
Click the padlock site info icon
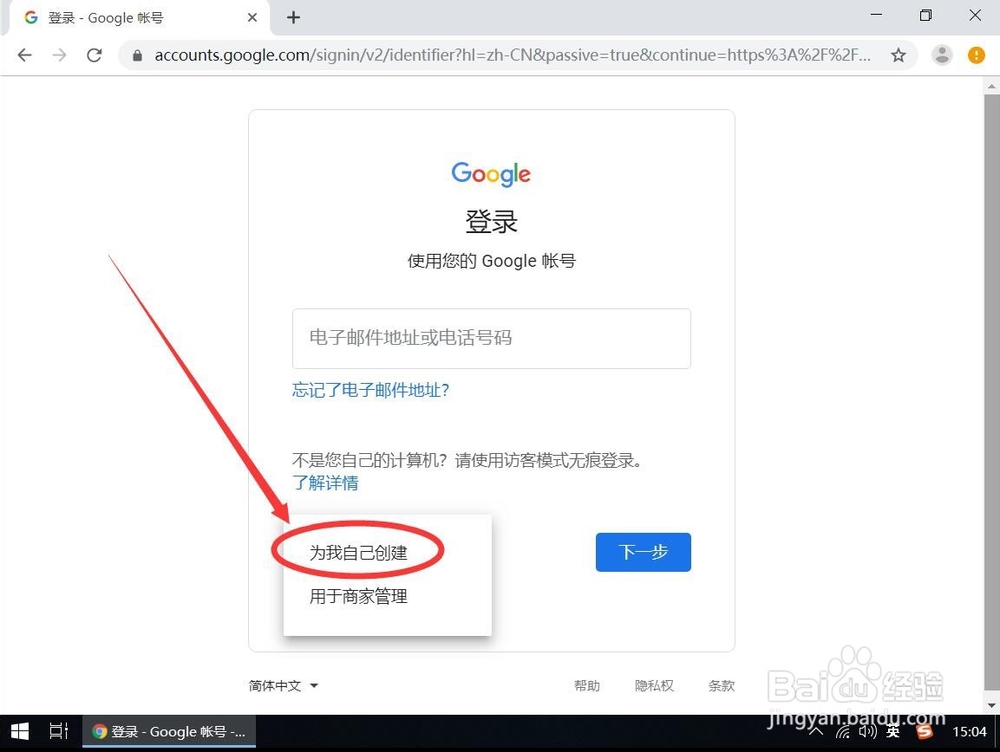(x=137, y=55)
